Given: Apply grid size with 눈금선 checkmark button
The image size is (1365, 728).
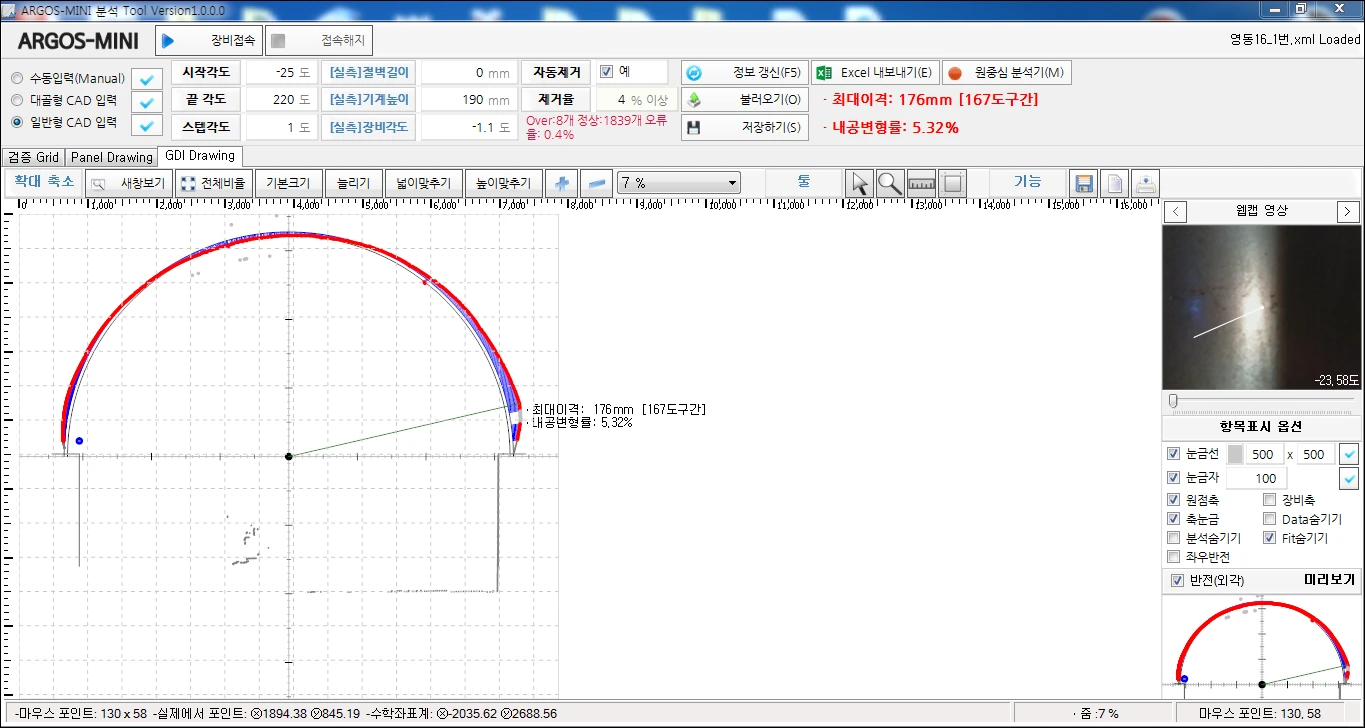Looking at the screenshot, I should pyautogui.click(x=1349, y=454).
